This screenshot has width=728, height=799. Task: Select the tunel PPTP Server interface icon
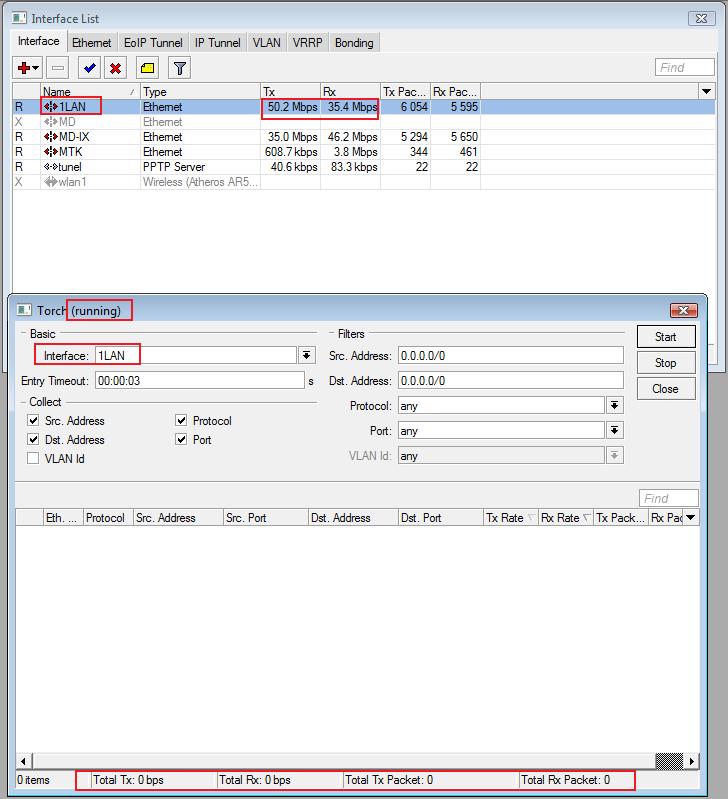pyautogui.click(x=50, y=167)
